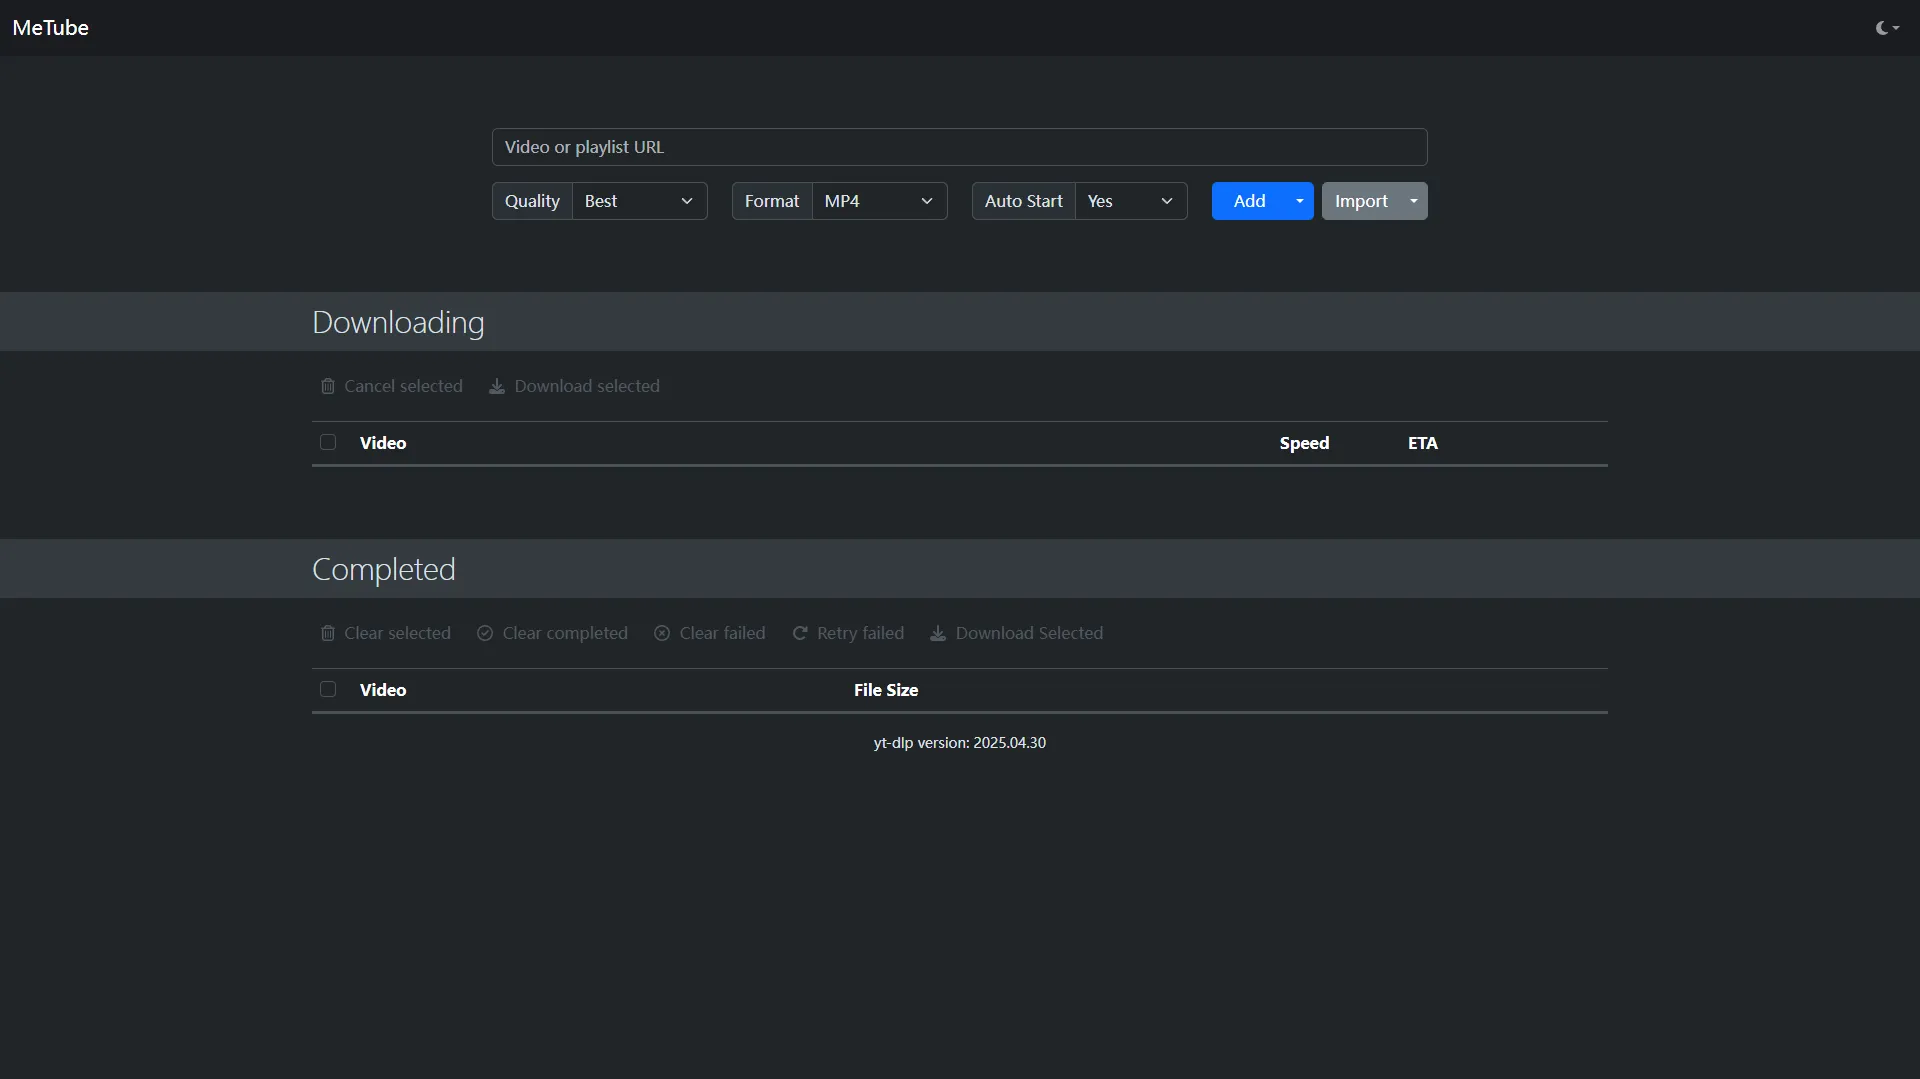The image size is (1920, 1079).
Task: Toggle select-all checkbox in Completed table
Action: [328, 689]
